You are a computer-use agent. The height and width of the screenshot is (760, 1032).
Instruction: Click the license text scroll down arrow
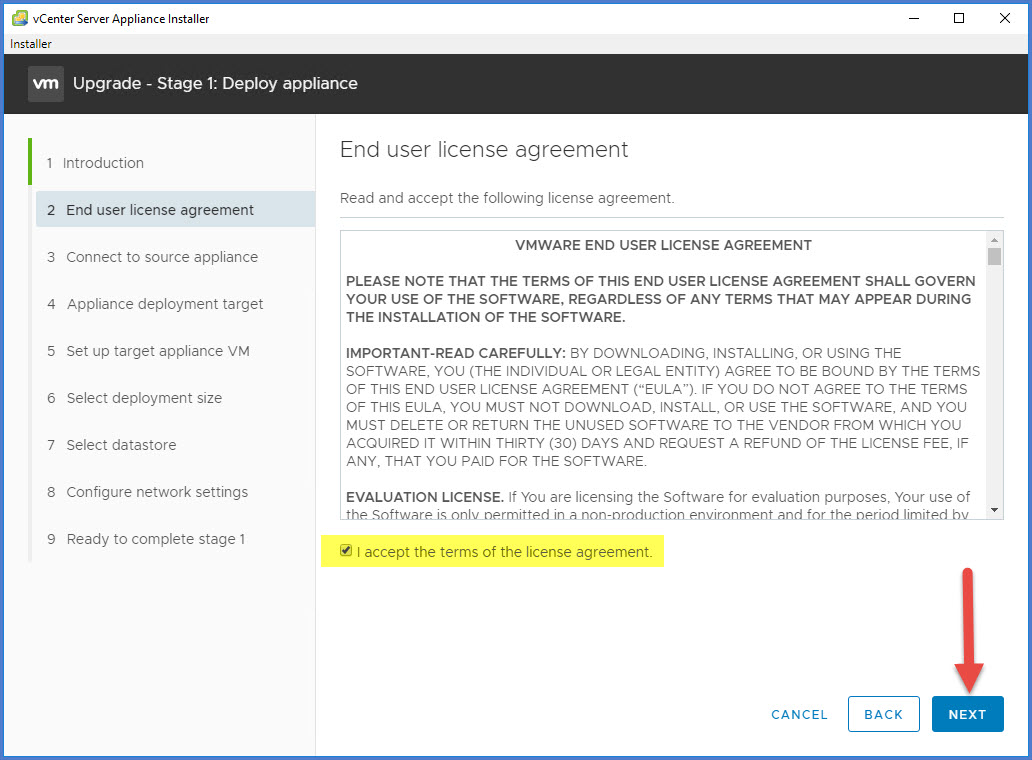pos(994,510)
